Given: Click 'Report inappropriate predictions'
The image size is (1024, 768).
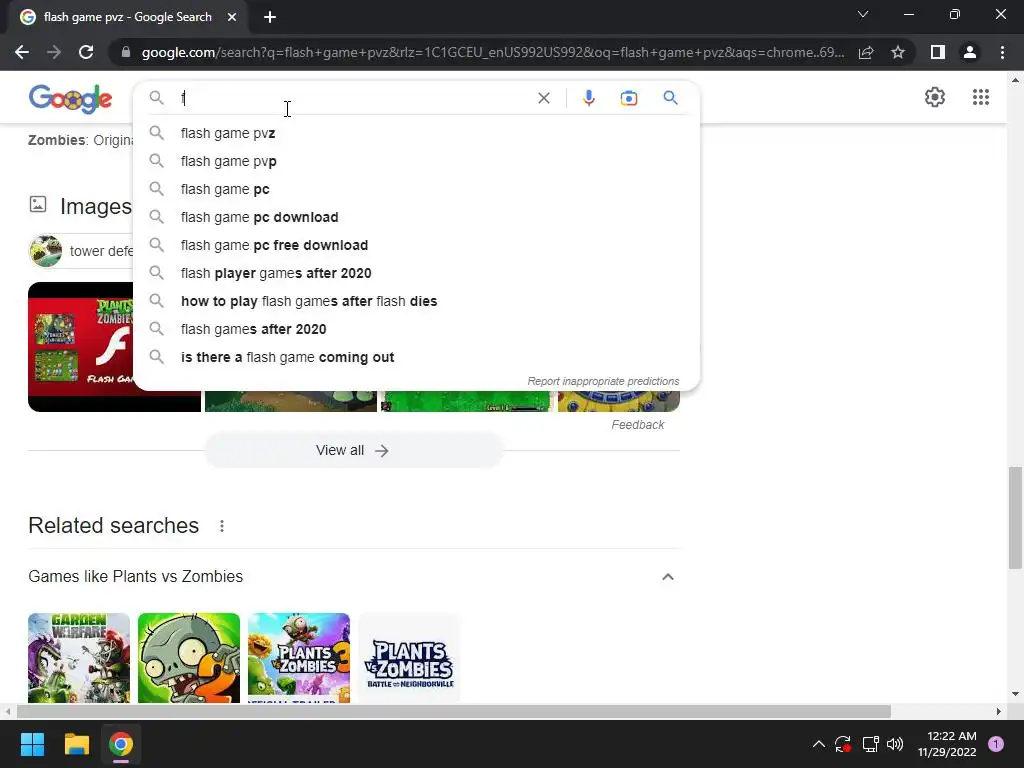Looking at the screenshot, I should [x=603, y=381].
